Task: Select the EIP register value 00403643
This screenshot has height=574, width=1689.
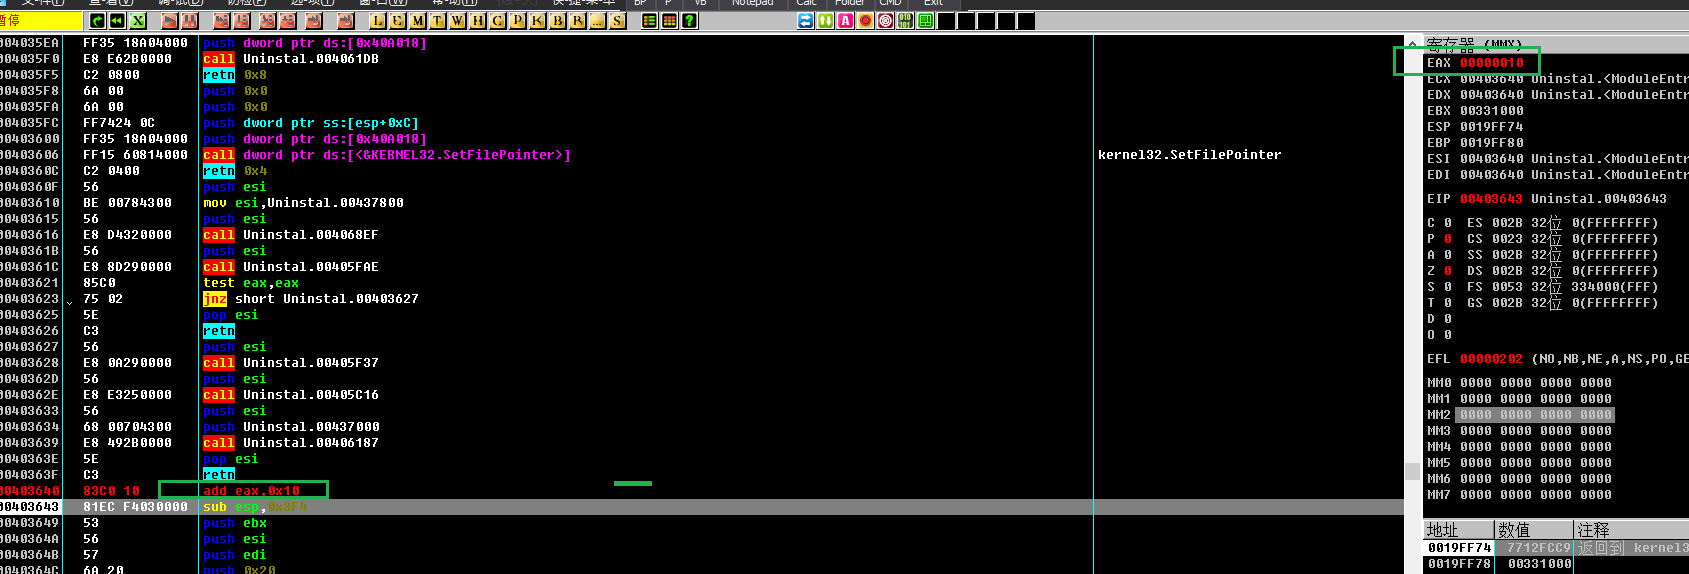Action: pyautogui.click(x=1492, y=199)
